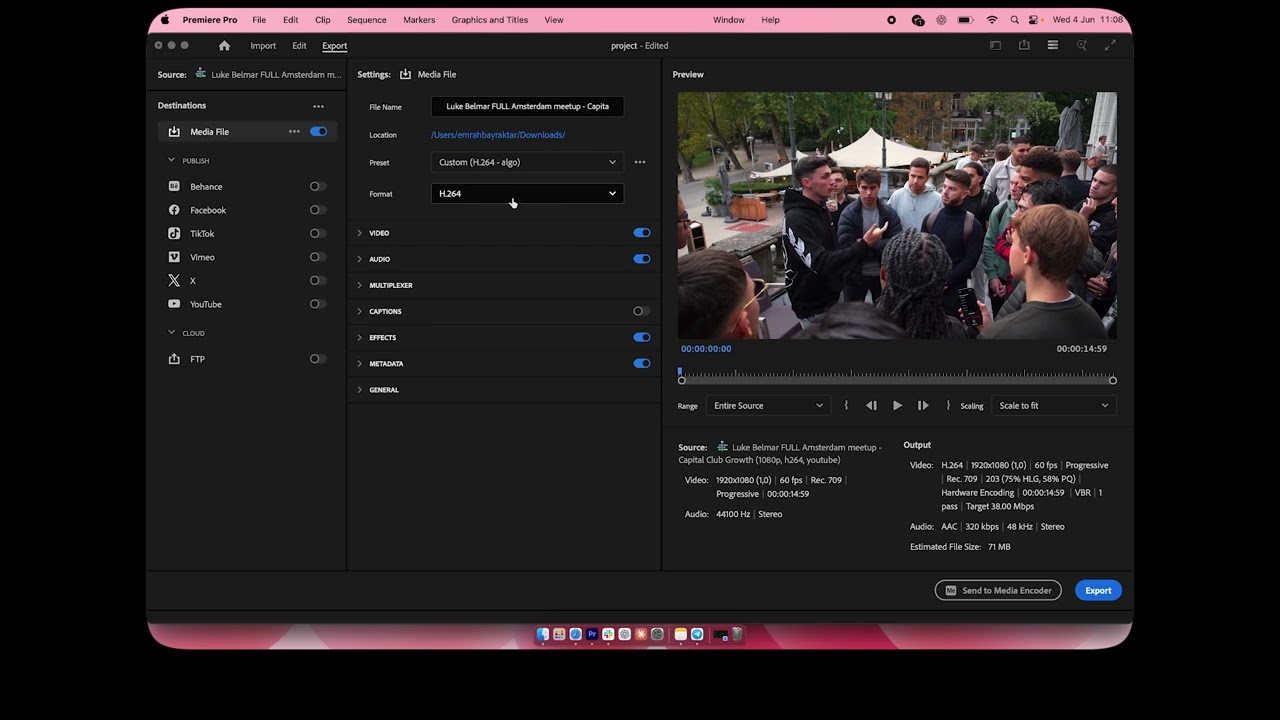
Task: Click the quick export share icon
Action: coord(1024,46)
